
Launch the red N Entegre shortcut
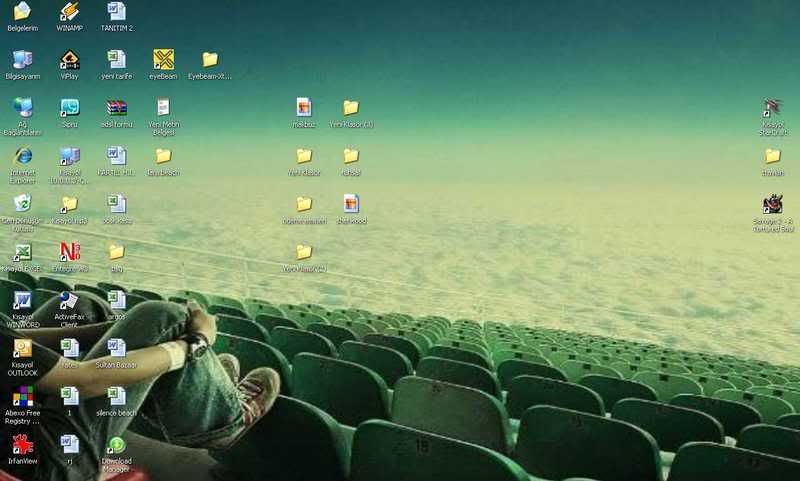(x=69, y=251)
